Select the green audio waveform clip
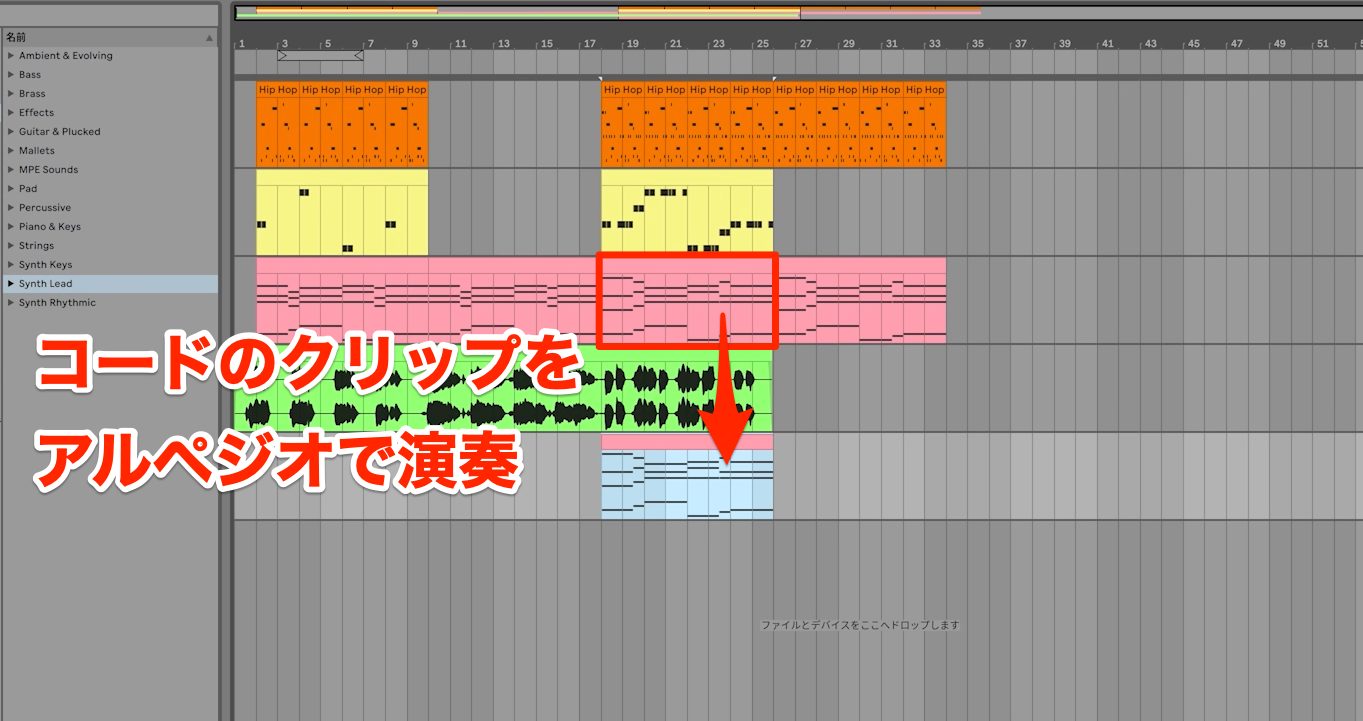This screenshot has width=1363, height=721. click(x=503, y=388)
